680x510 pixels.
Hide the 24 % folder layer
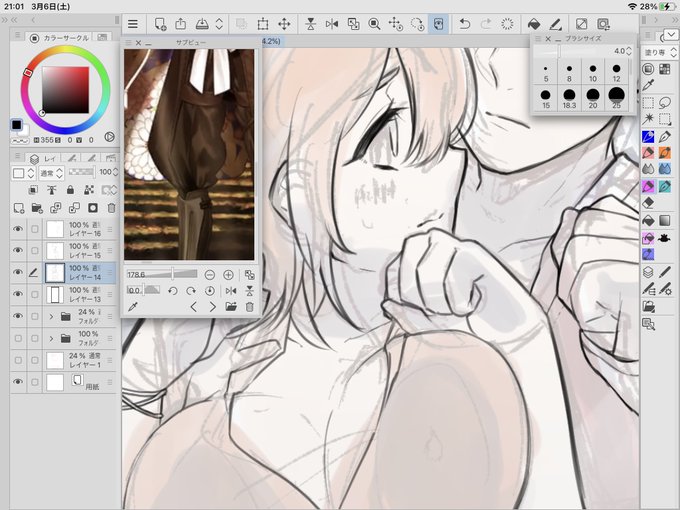(18, 316)
